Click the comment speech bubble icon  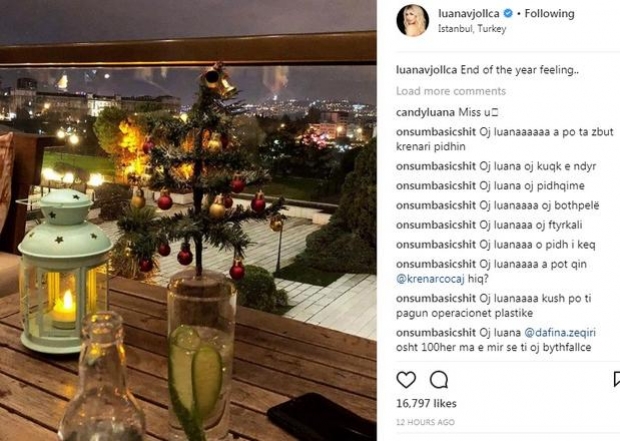438,380
